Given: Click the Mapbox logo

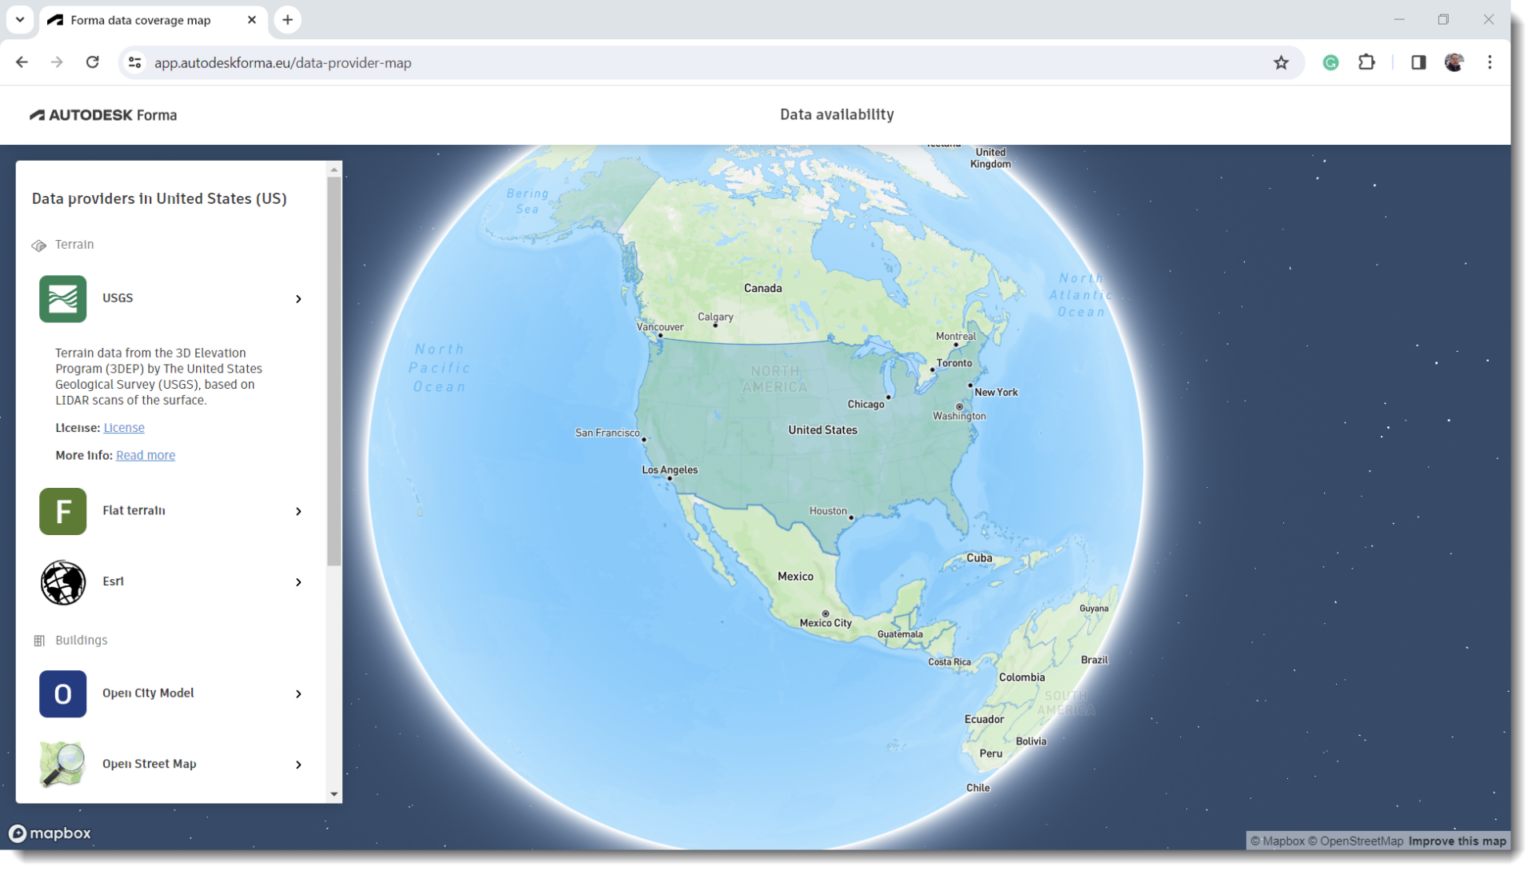Looking at the screenshot, I should point(50,833).
